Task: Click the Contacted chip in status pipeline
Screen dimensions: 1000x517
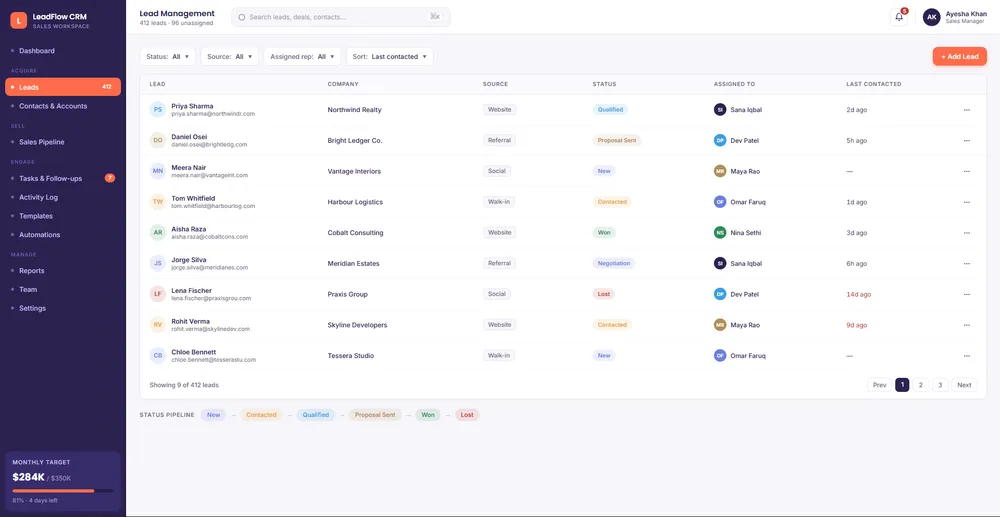Action: tap(261, 415)
